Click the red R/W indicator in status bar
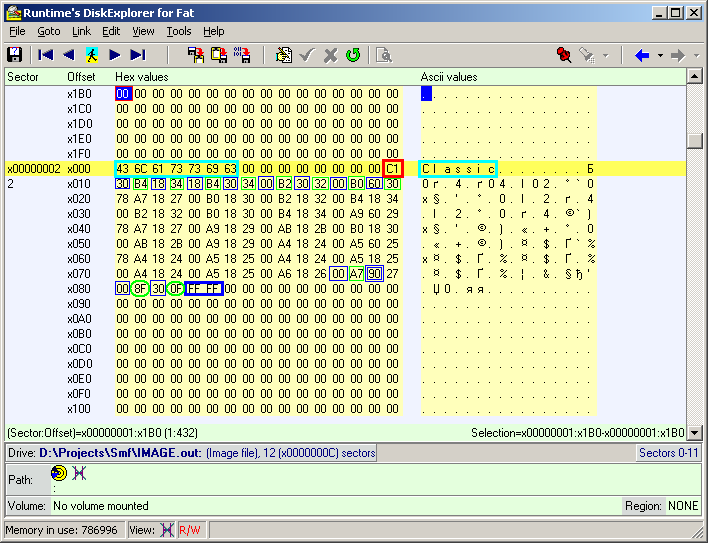The image size is (708, 543). pos(190,530)
